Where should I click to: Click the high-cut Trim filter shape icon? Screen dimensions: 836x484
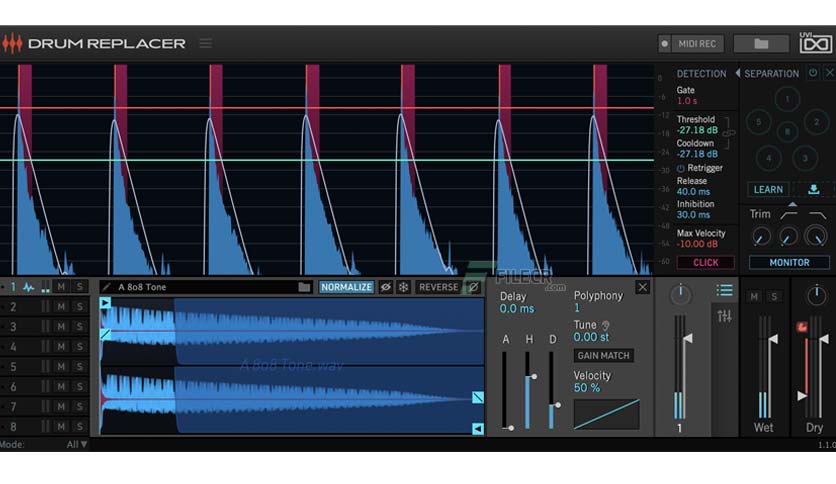tap(817, 214)
